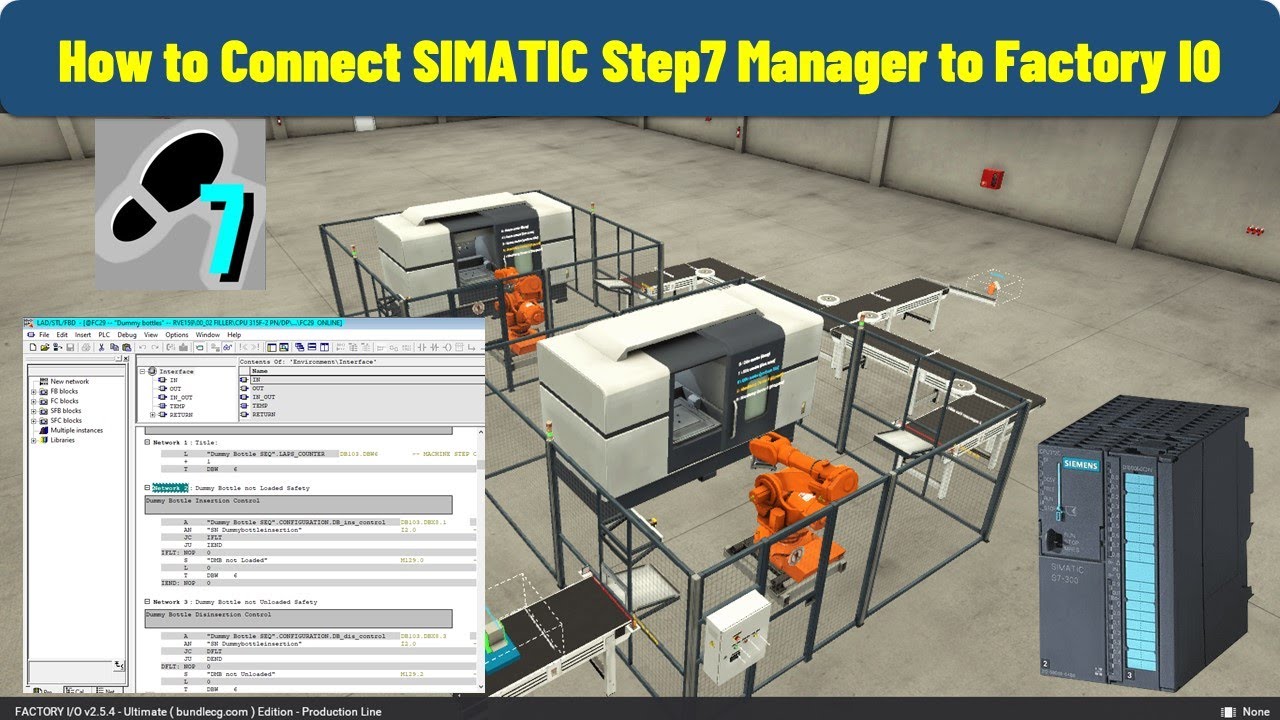This screenshot has height=720, width=1280.
Task: Print the open block
Action: (85, 346)
